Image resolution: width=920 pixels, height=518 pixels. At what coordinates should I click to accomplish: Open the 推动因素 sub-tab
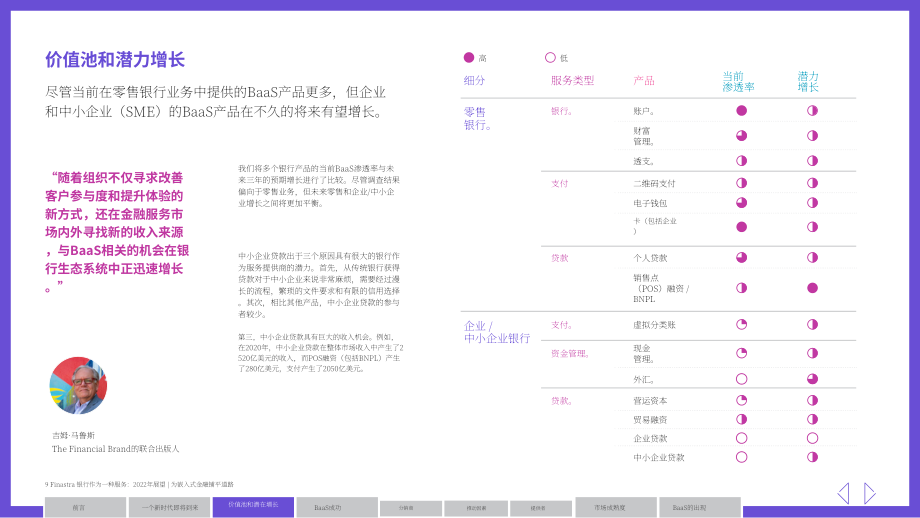tap(476, 509)
